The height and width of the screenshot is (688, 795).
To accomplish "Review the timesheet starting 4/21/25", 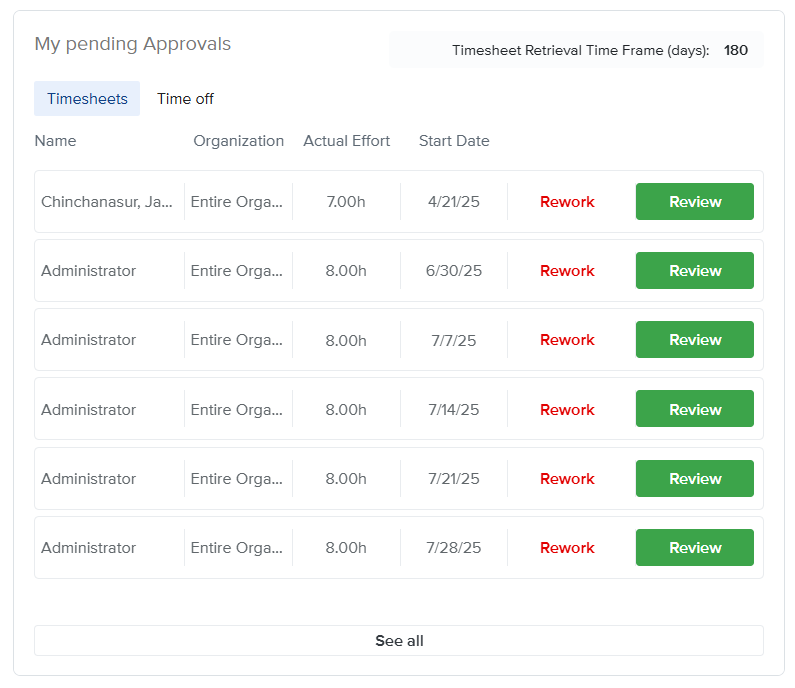I will coord(694,202).
